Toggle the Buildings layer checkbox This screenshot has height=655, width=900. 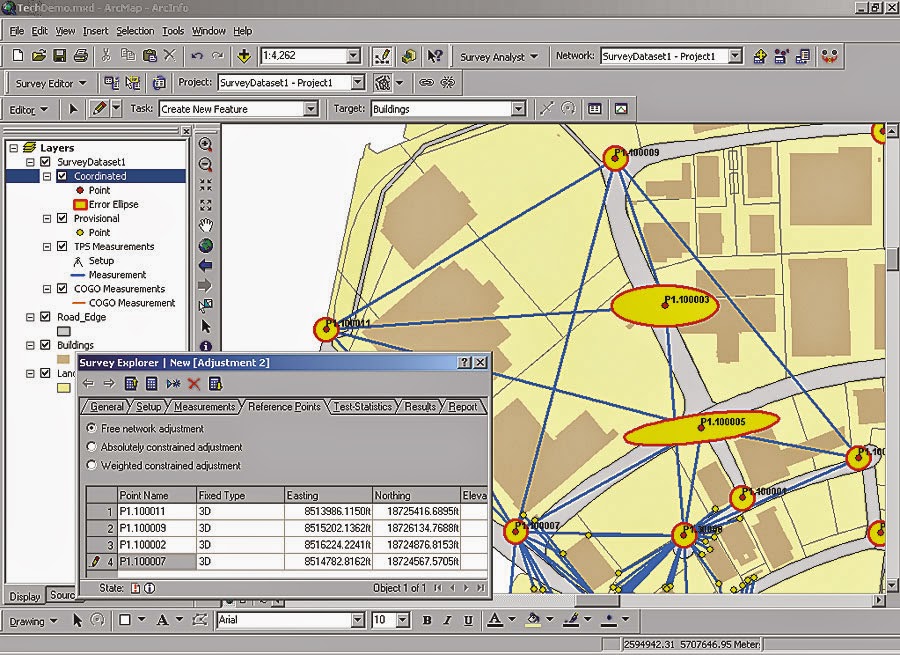tap(45, 345)
